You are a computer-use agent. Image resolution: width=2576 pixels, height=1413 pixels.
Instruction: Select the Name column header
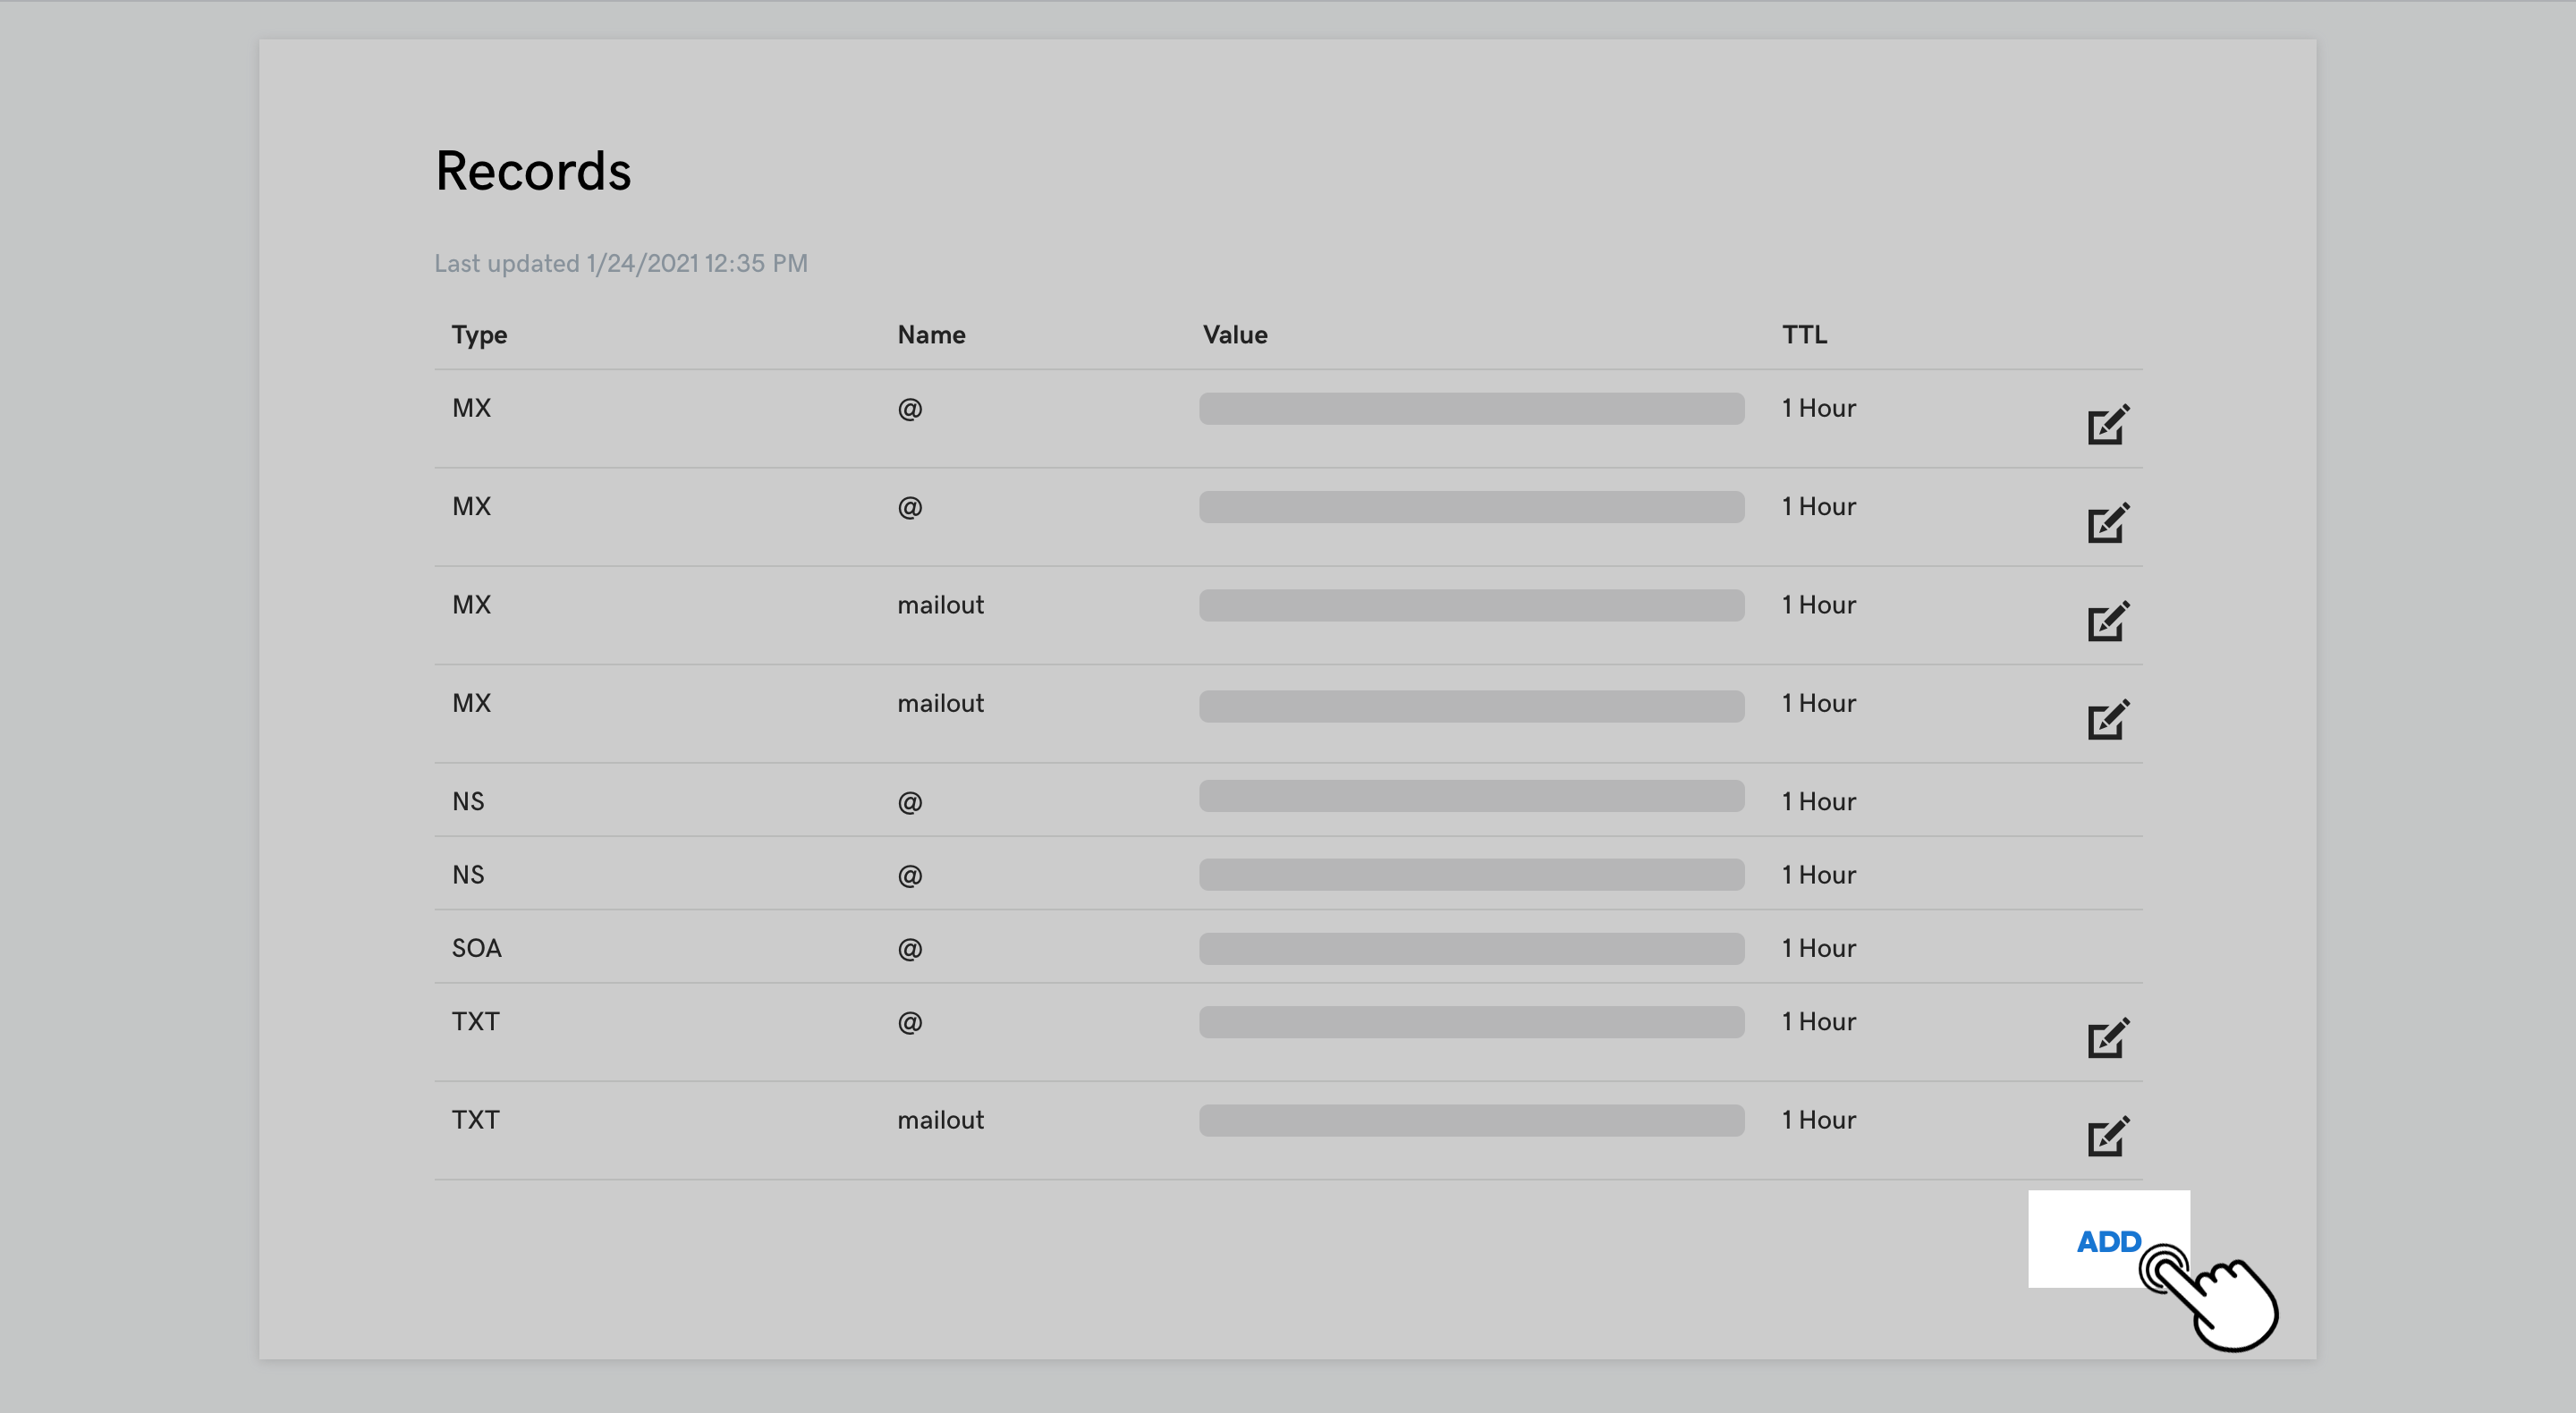pos(931,335)
